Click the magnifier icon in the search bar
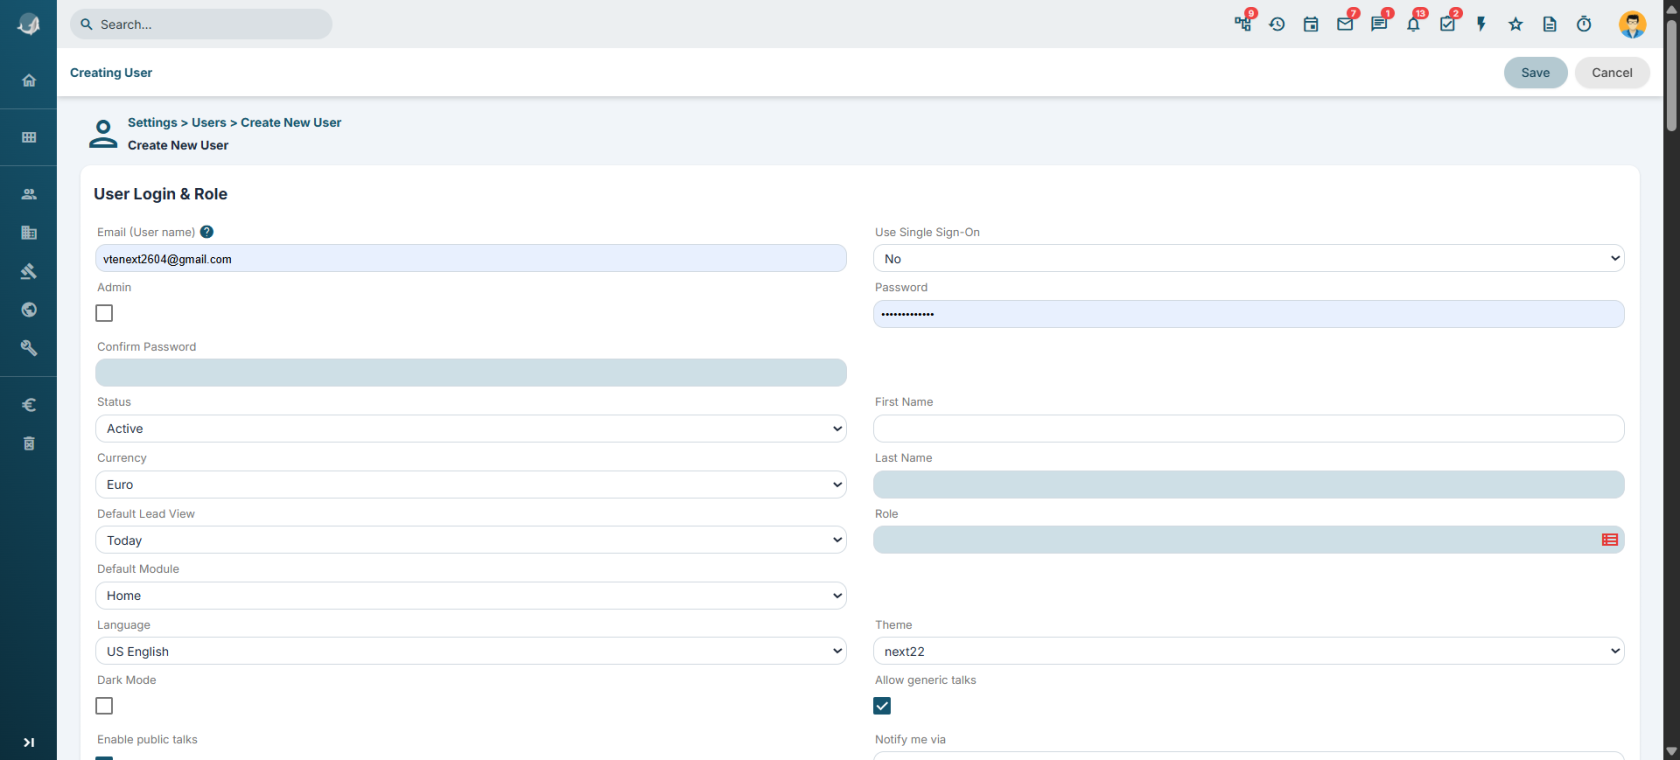The image size is (1680, 760). 87,24
